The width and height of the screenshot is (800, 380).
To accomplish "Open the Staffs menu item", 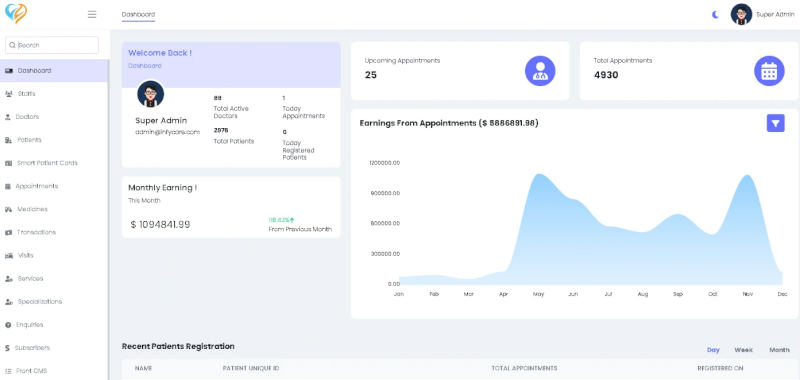I will (x=54, y=94).
